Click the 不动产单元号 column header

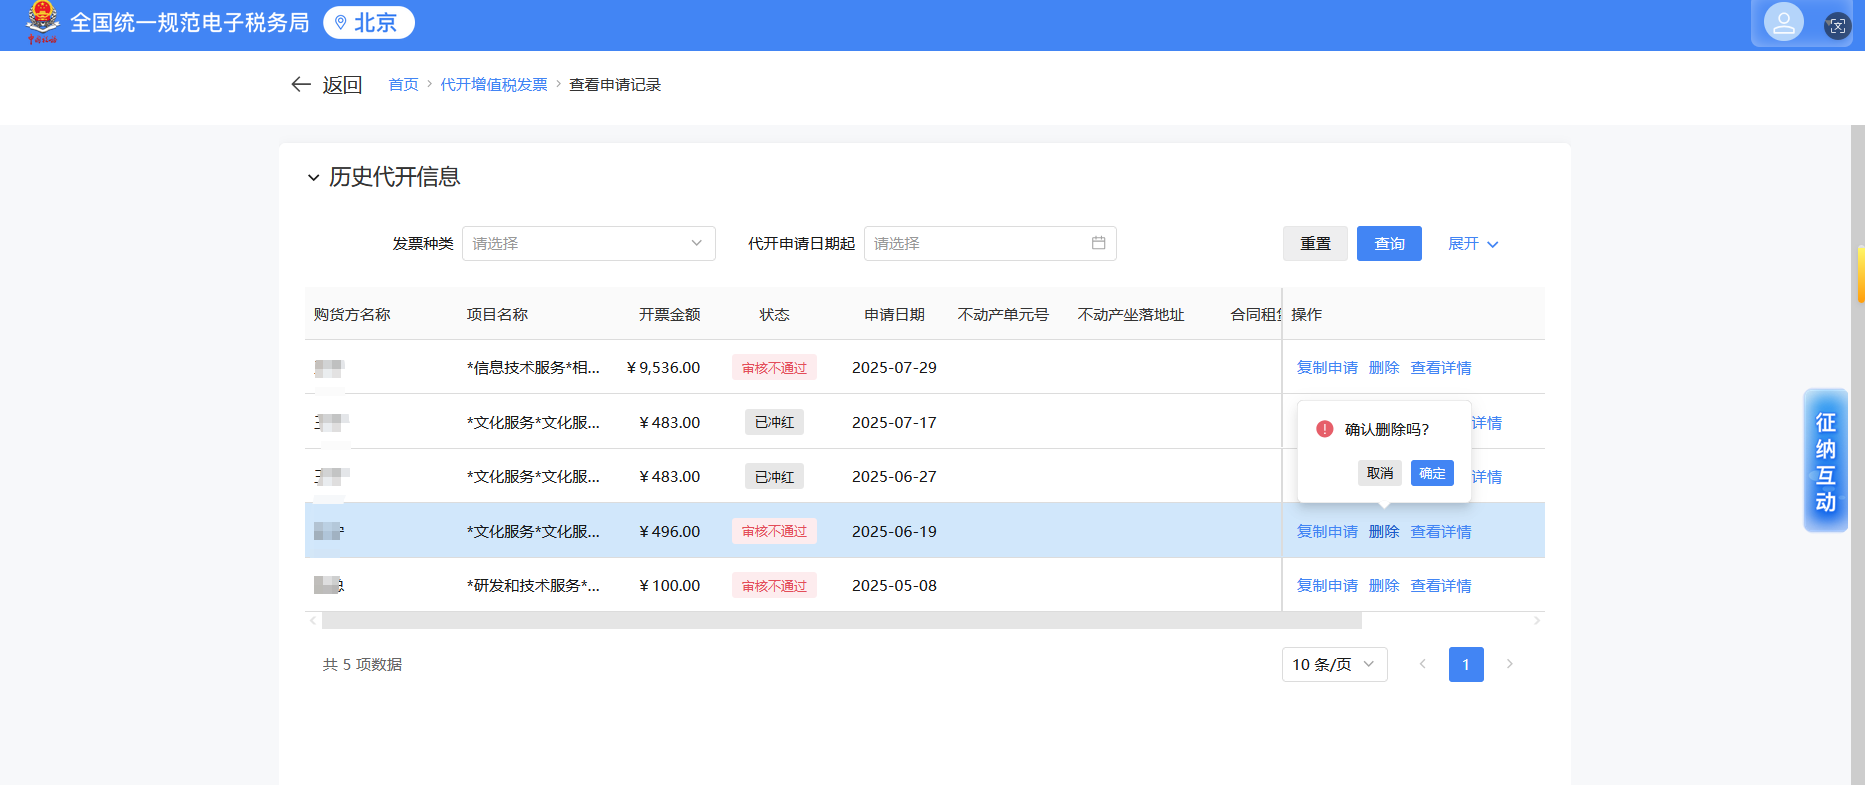[x=1003, y=315]
